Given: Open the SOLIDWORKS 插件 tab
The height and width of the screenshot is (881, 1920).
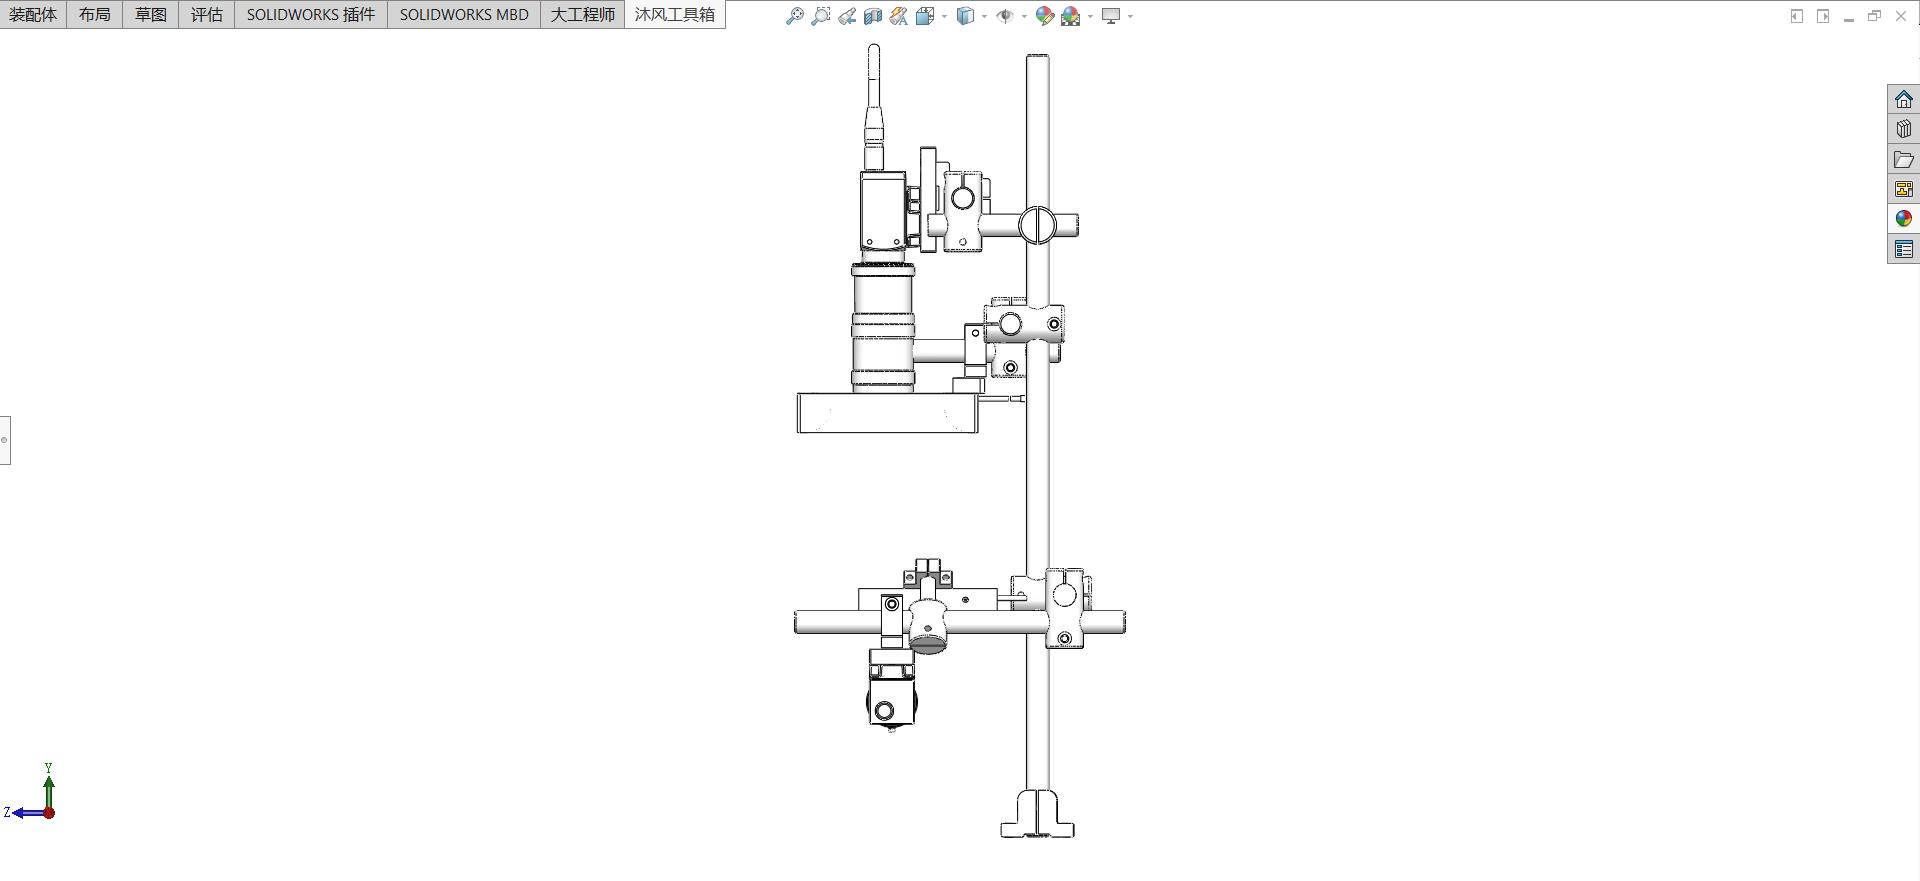Looking at the screenshot, I should click(x=311, y=14).
